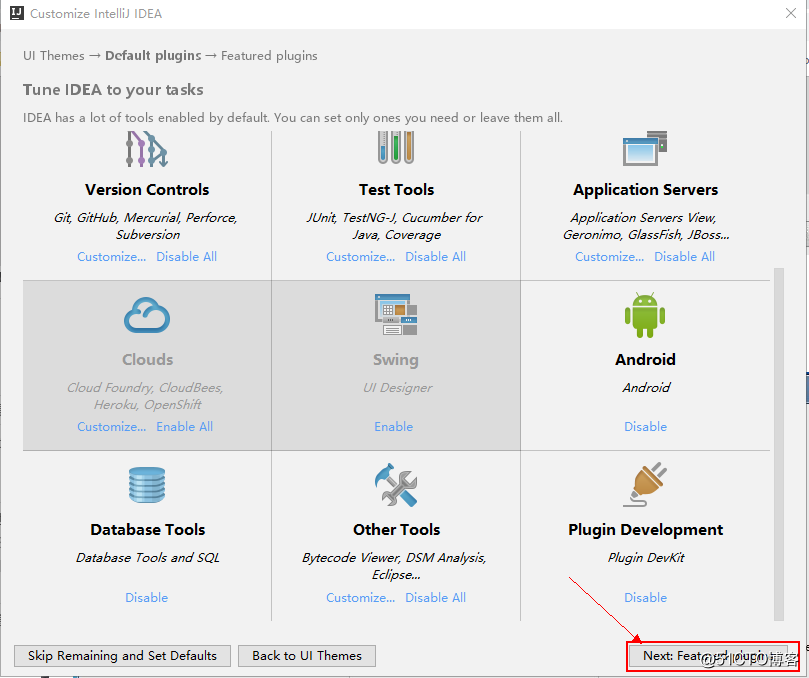809x678 pixels.
Task: Customize Application Servers plugins
Action: pyautogui.click(x=609, y=256)
